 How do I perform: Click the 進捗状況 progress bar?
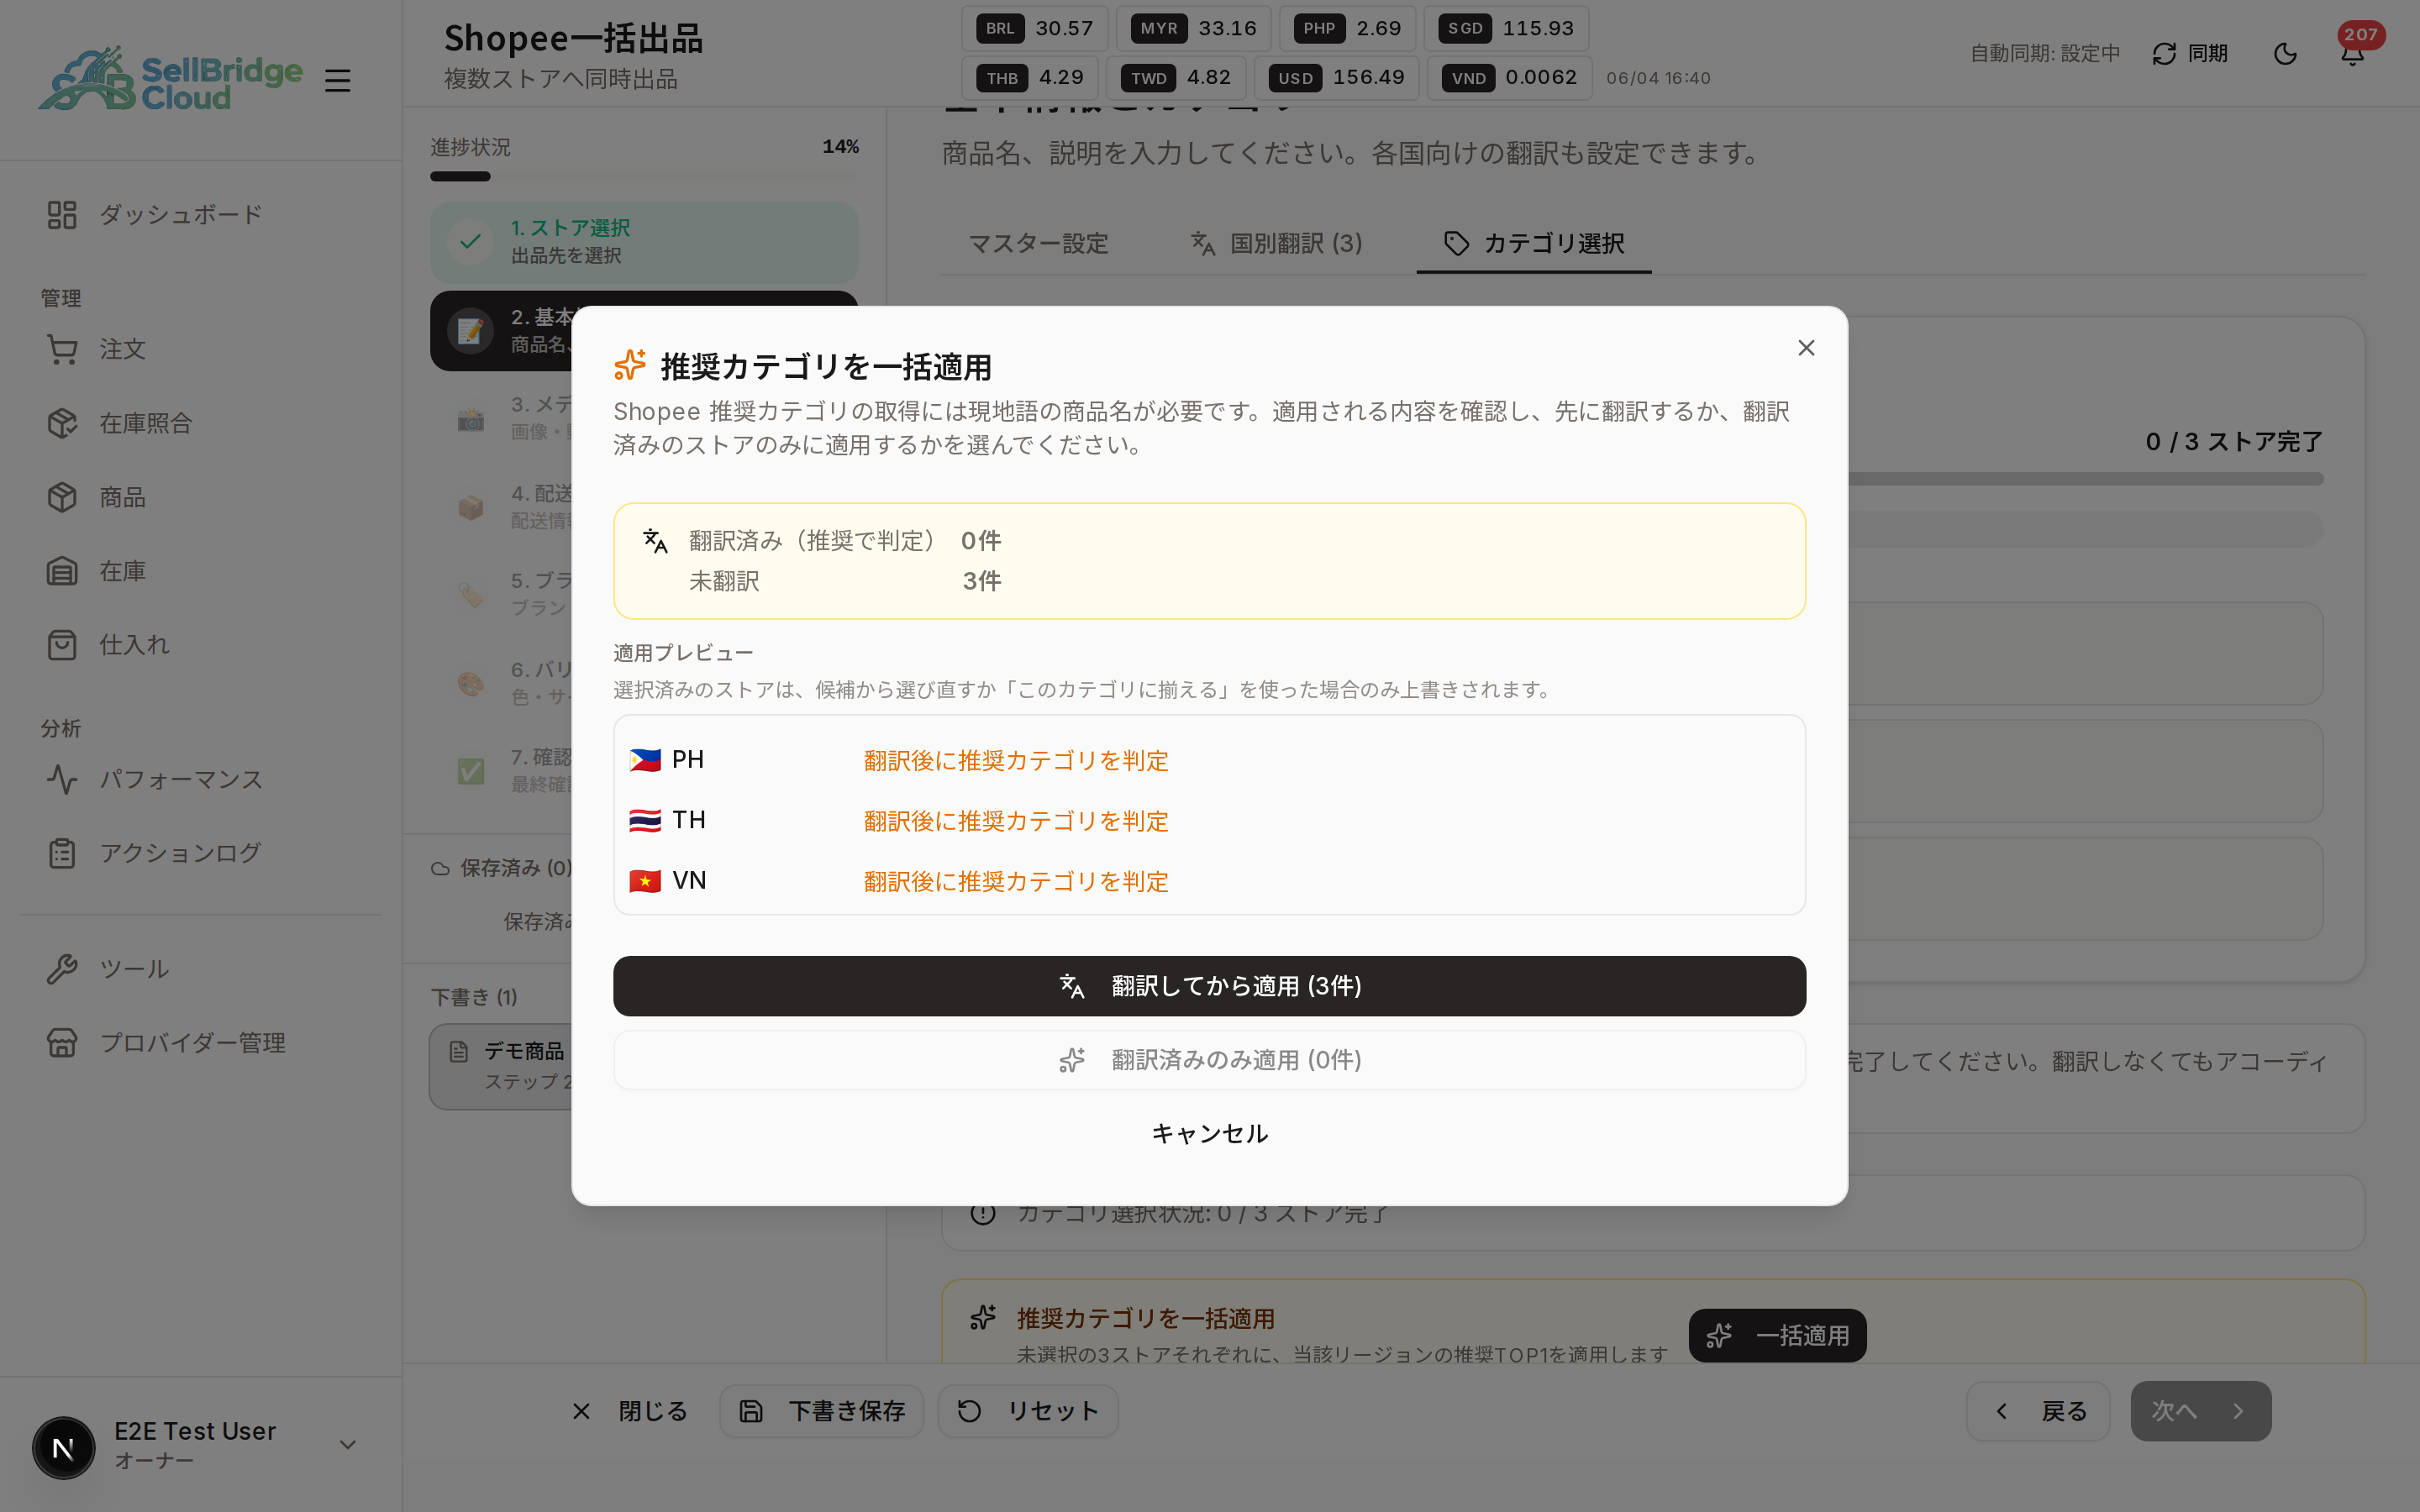644,176
